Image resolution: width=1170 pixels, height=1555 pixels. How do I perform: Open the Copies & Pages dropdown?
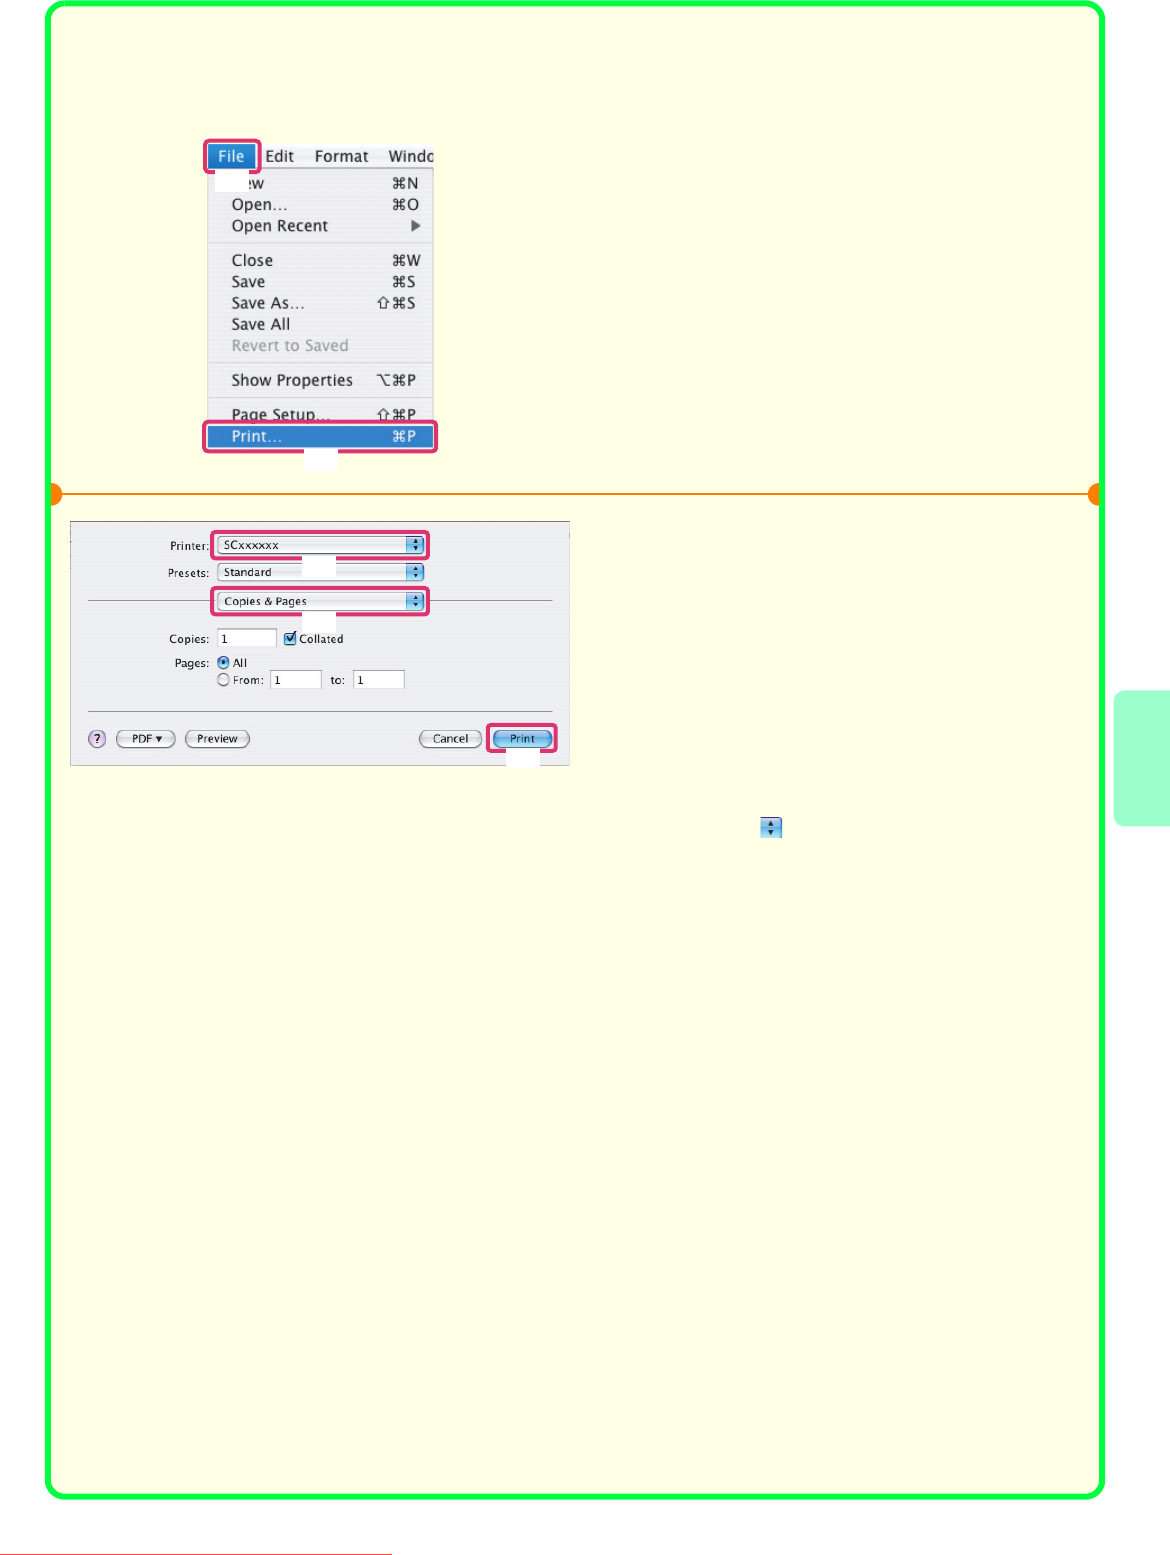[x=320, y=601]
